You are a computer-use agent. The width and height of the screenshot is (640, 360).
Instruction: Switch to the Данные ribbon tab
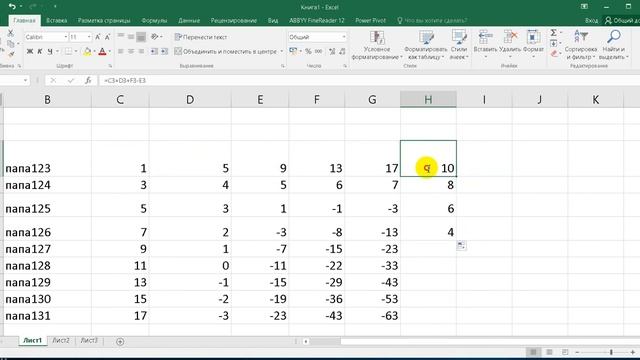point(189,20)
